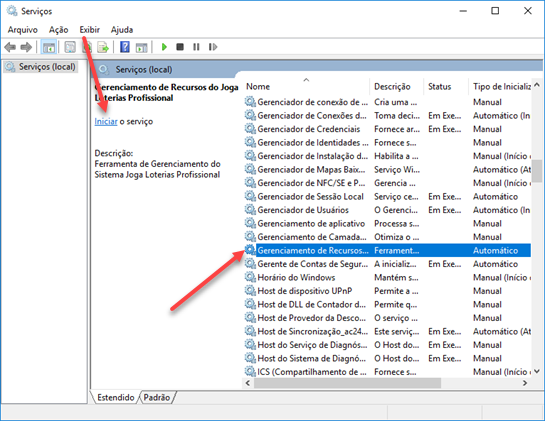Click the Forward arrow toolbar icon
Image resolution: width=545 pixels, height=422 pixels.
pyautogui.click(x=26, y=47)
